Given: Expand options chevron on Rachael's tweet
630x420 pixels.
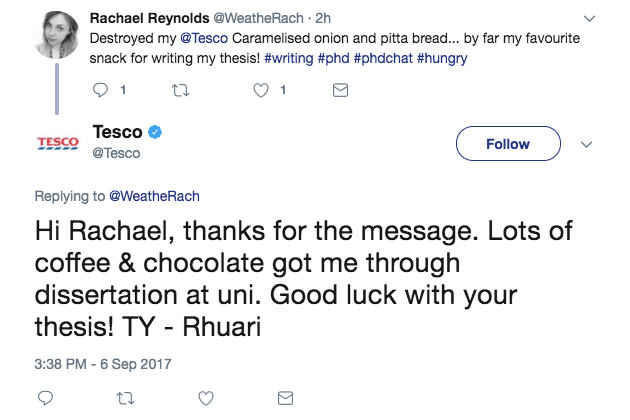Looking at the screenshot, I should pyautogui.click(x=589, y=18).
